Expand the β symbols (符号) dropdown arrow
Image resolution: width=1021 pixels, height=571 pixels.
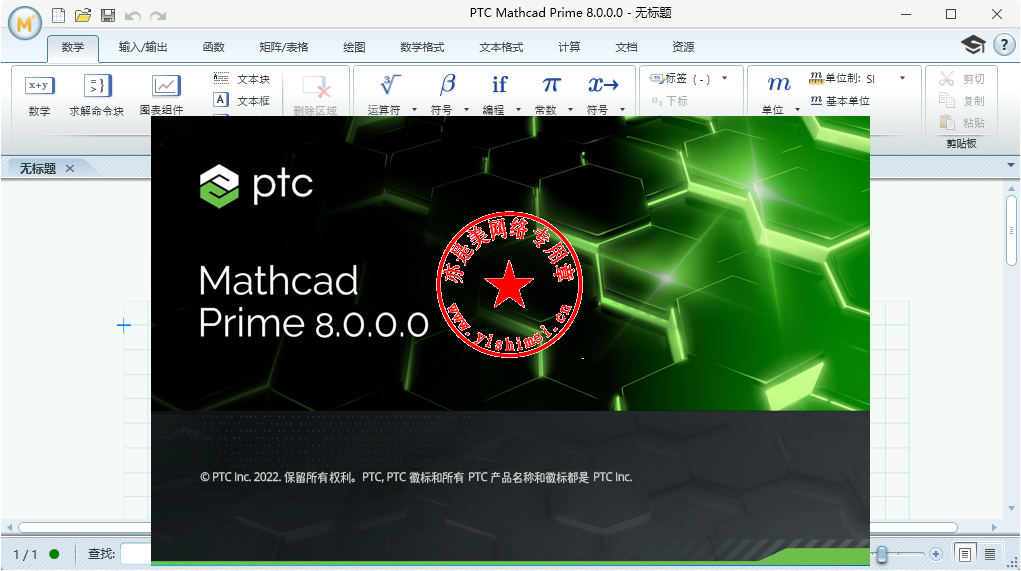point(466,109)
